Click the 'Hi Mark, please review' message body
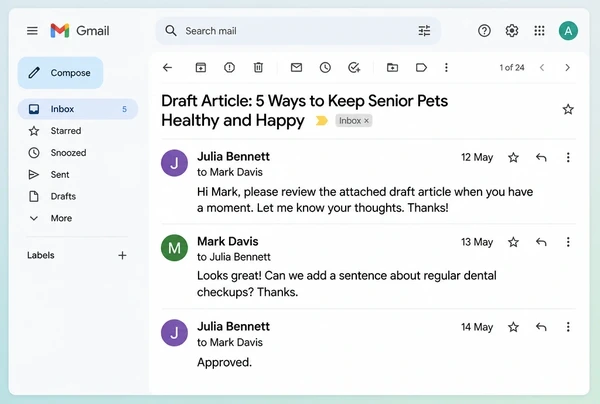The image size is (600, 404). [x=365, y=199]
